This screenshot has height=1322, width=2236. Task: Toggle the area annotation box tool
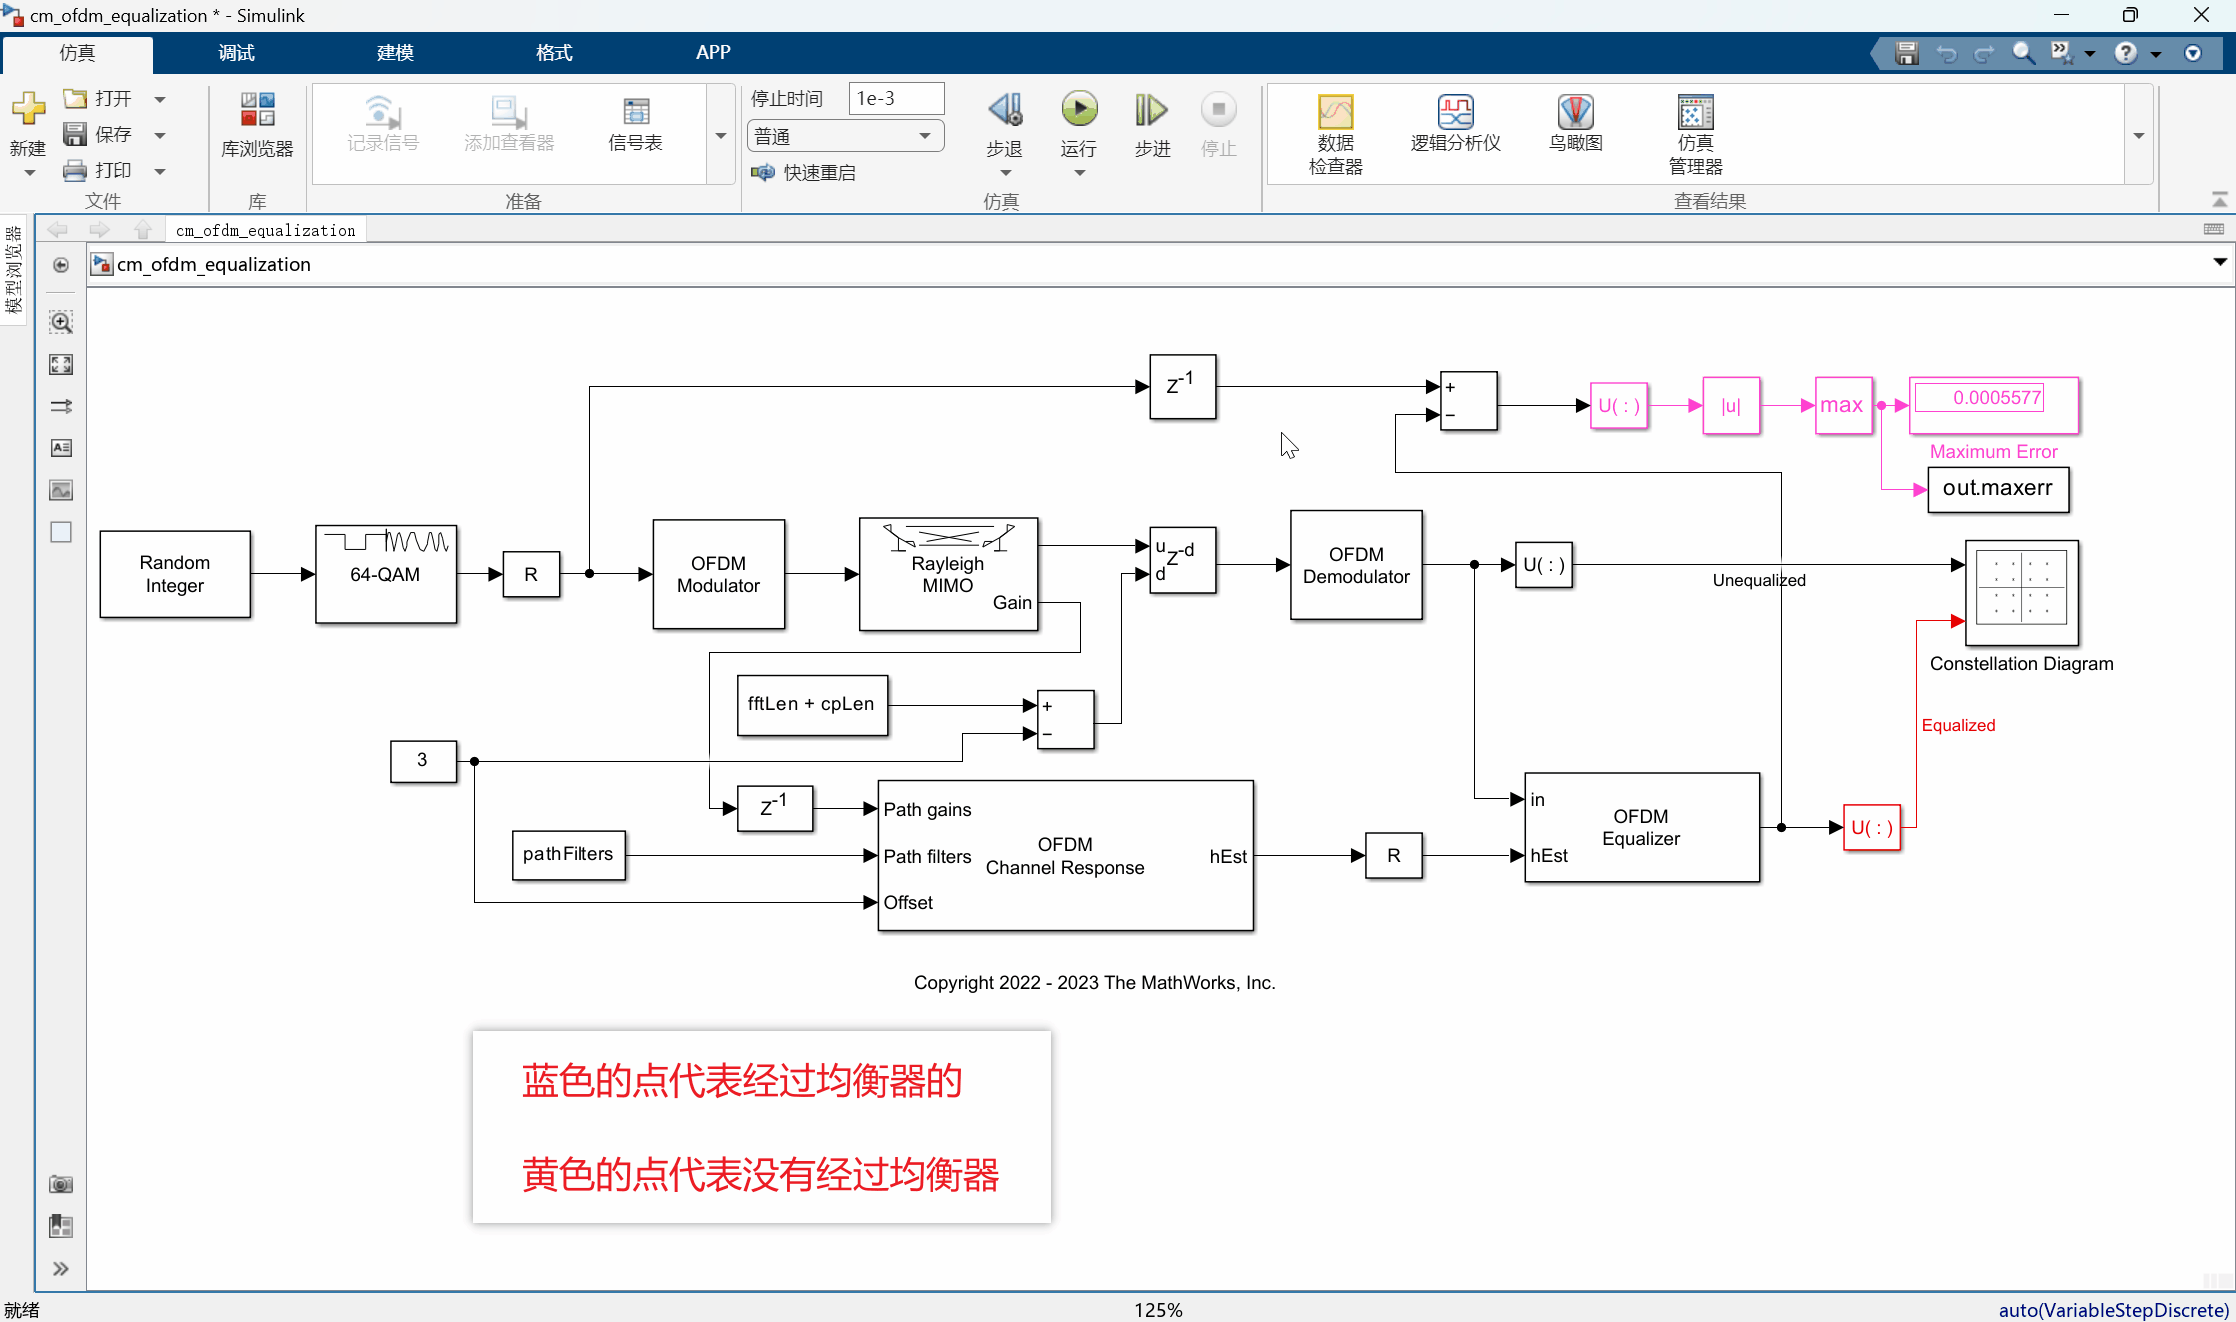coord(61,532)
